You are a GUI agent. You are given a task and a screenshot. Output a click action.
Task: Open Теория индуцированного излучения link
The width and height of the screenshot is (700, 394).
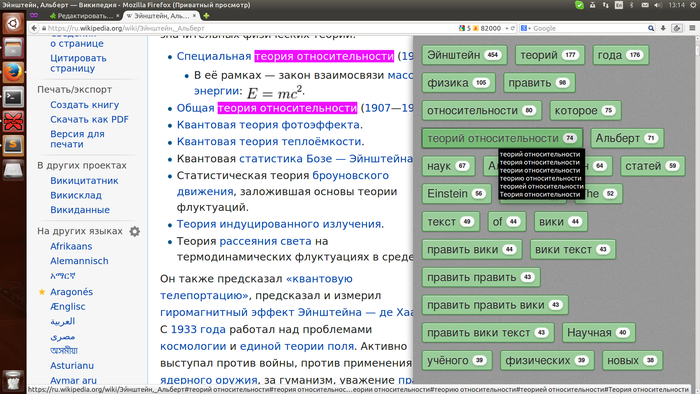pos(279,224)
